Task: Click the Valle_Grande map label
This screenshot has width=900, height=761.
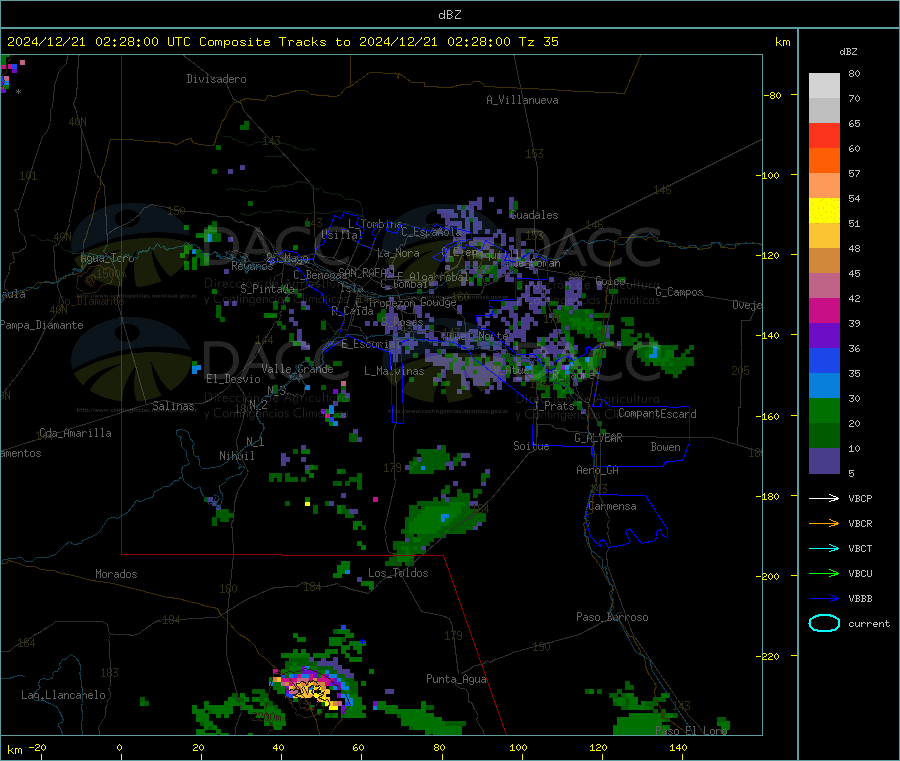Action: coord(297,369)
